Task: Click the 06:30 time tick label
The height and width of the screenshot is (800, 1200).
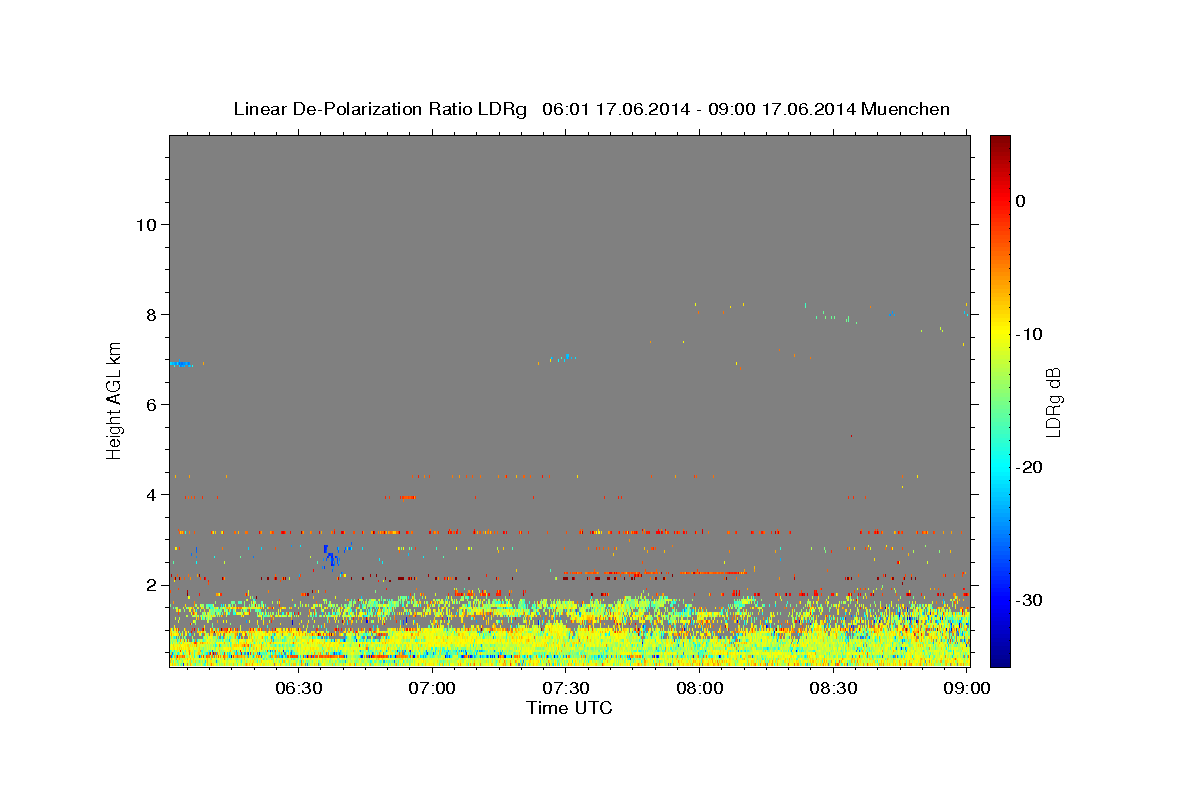Action: coord(298,689)
